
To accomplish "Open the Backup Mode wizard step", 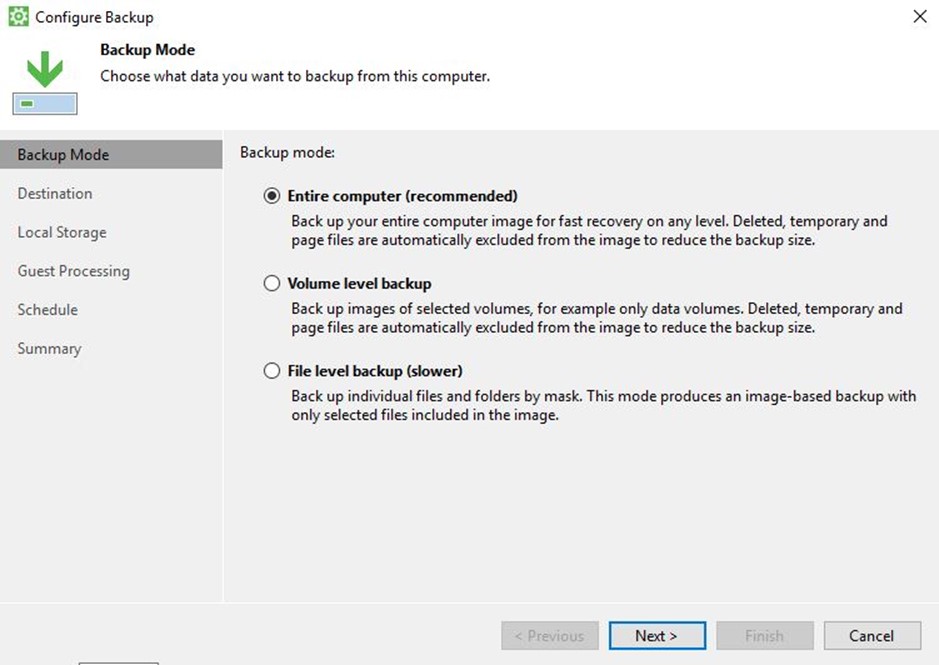I will point(111,155).
